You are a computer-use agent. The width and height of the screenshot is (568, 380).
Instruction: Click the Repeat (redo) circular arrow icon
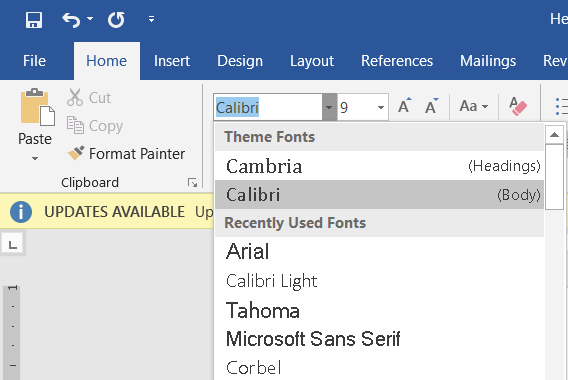coord(116,20)
